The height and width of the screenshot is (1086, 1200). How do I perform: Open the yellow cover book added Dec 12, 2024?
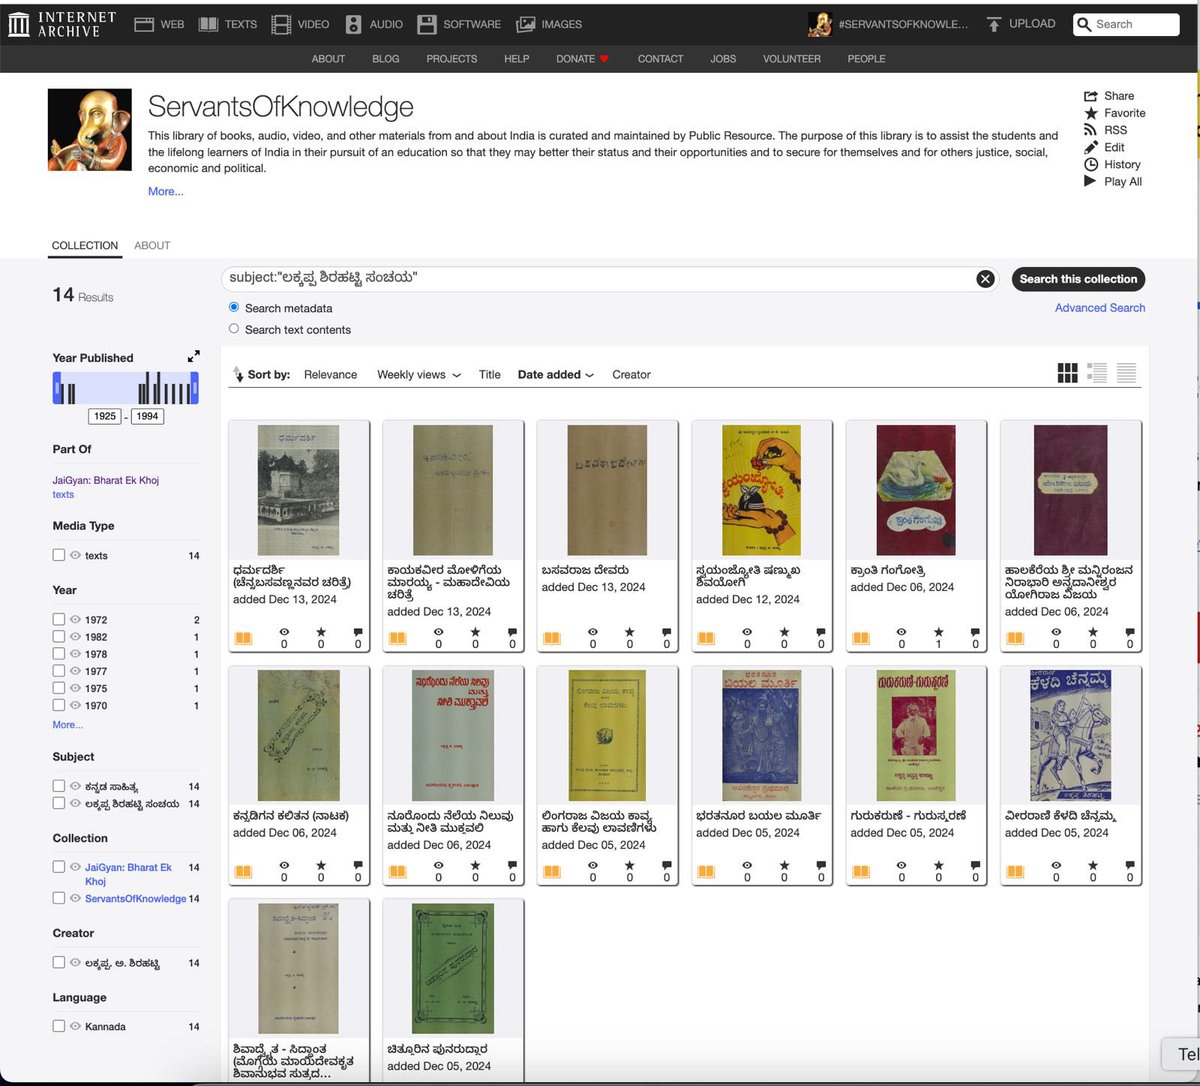coord(762,490)
